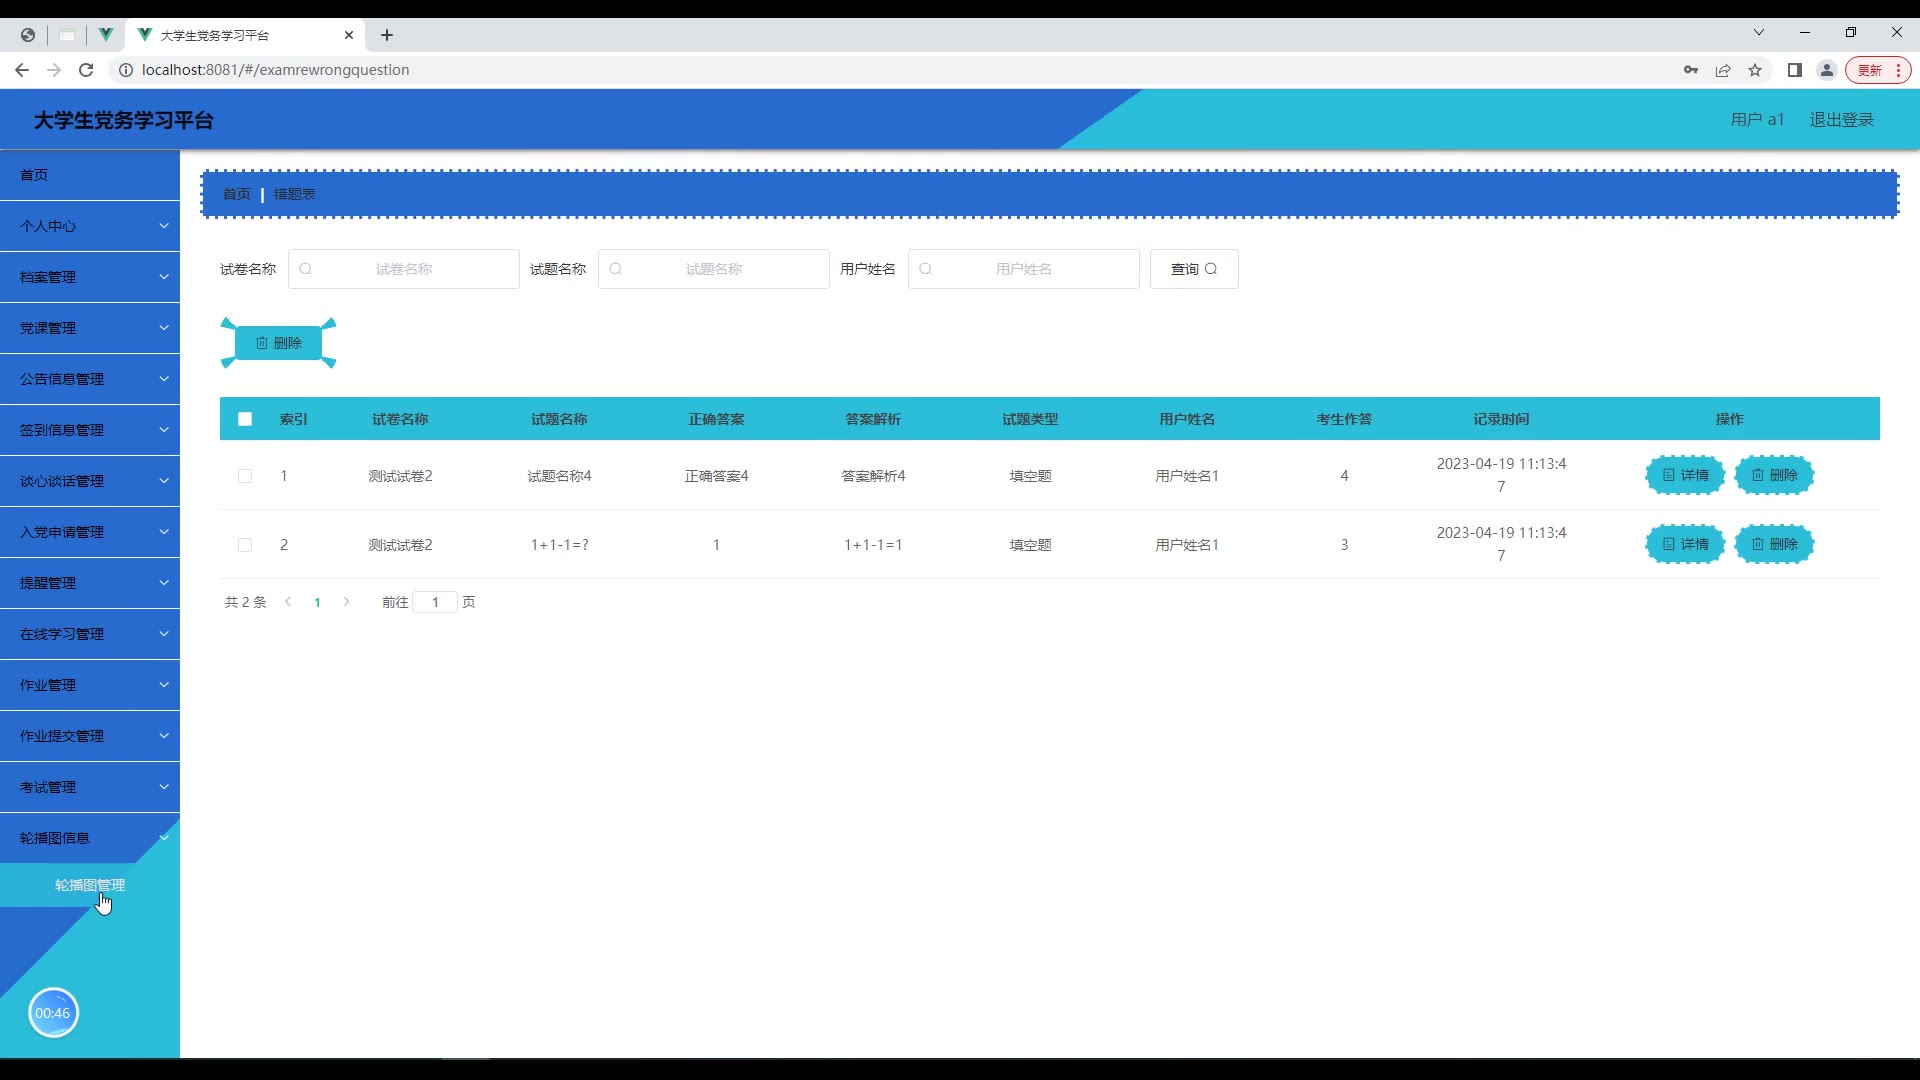Image resolution: width=1920 pixels, height=1080 pixels.
Task: Select 轮播图管理 submenu item
Action: tap(90, 885)
